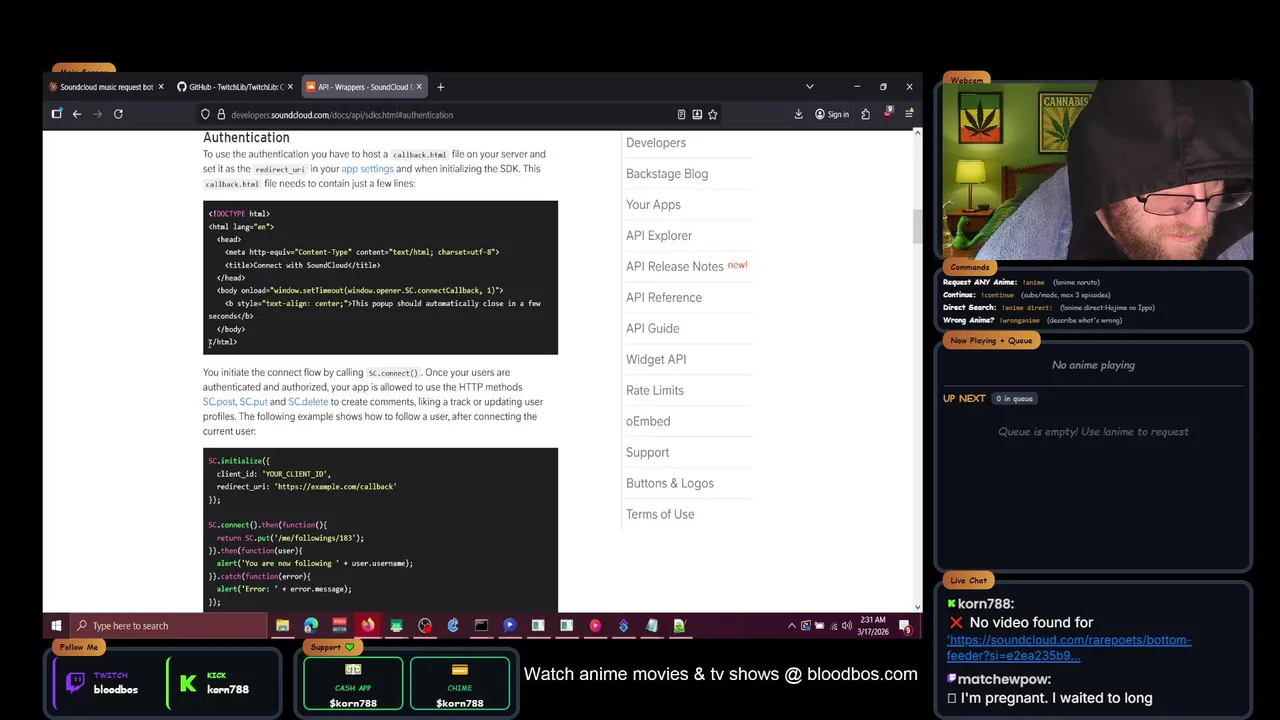Open Terms of Use link
The width and height of the screenshot is (1280, 720).
point(660,515)
